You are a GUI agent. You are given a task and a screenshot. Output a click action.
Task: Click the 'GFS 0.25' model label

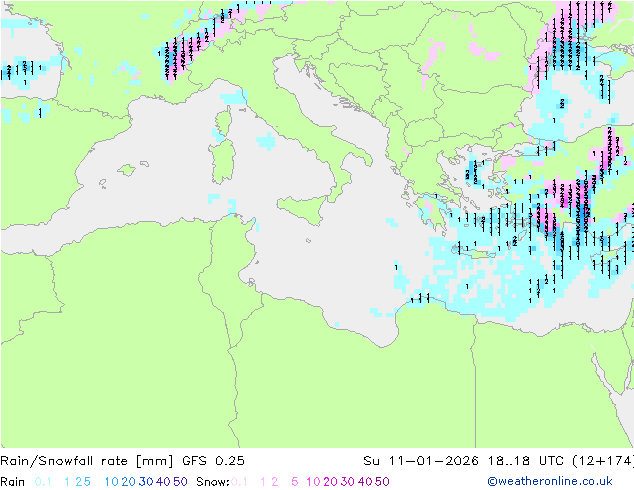pos(213,461)
